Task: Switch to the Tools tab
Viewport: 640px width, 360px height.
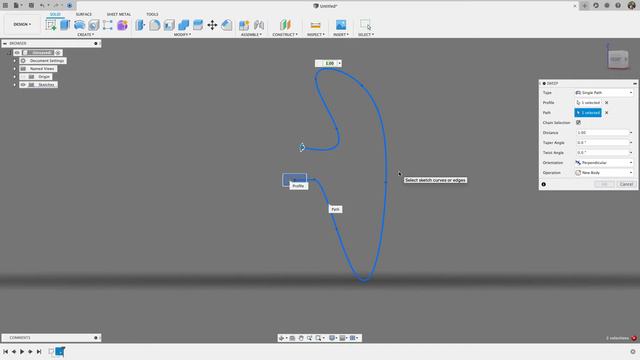Action: pos(152,14)
